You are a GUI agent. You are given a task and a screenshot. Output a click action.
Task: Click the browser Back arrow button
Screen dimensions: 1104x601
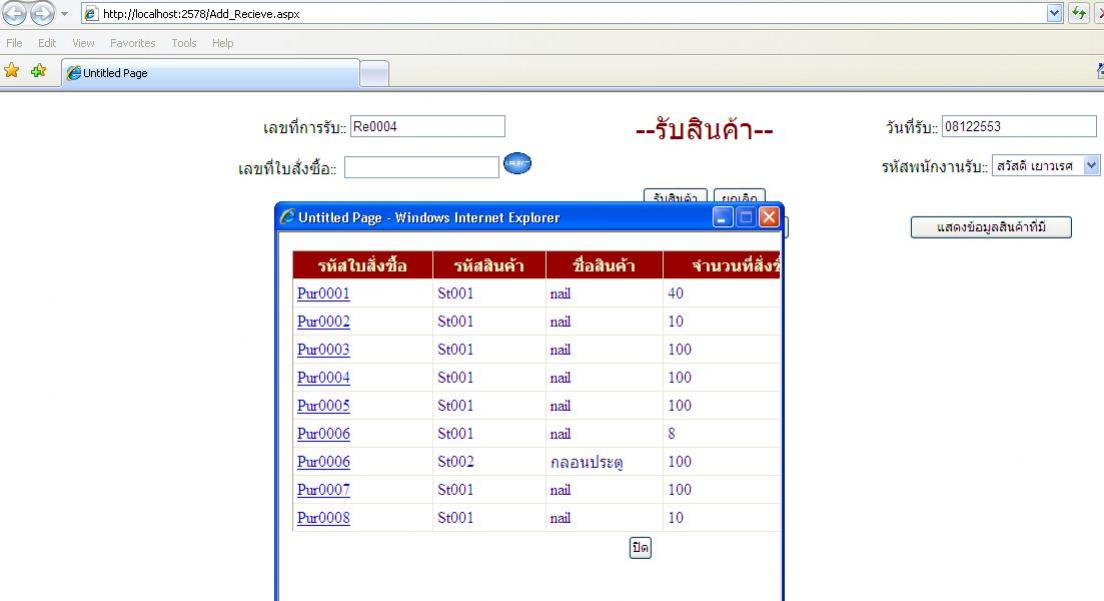[x=14, y=13]
